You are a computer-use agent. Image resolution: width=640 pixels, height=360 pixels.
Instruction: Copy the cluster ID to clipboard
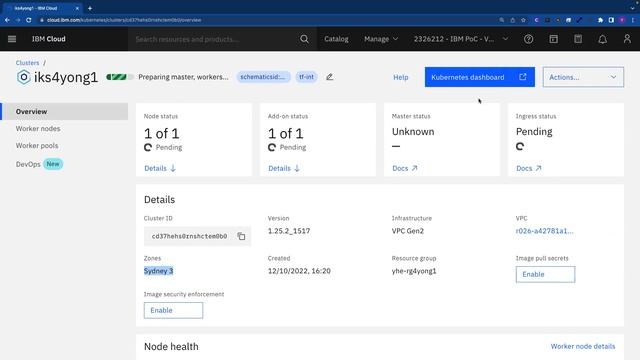click(241, 236)
